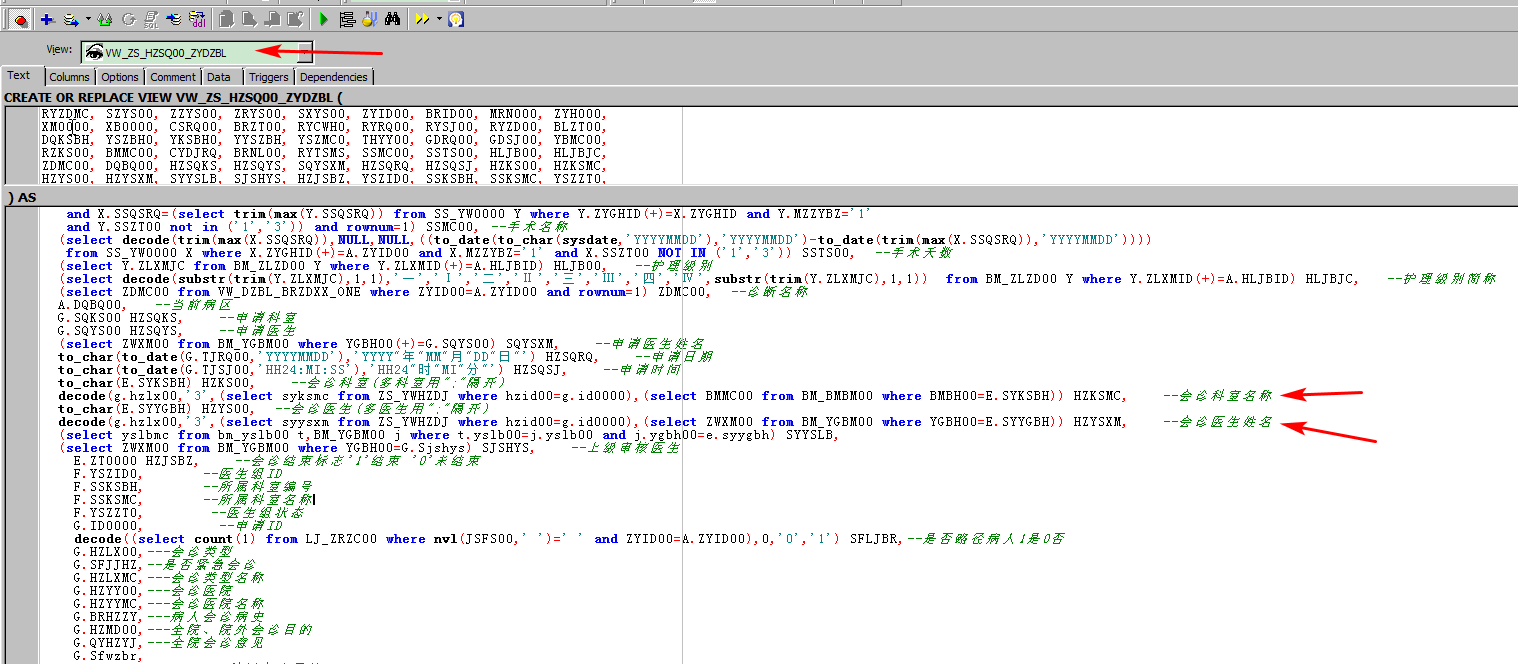Screen dimensions: 1518x664
Task: Open dropdown beside the database arrow icon
Action: (x=87, y=19)
